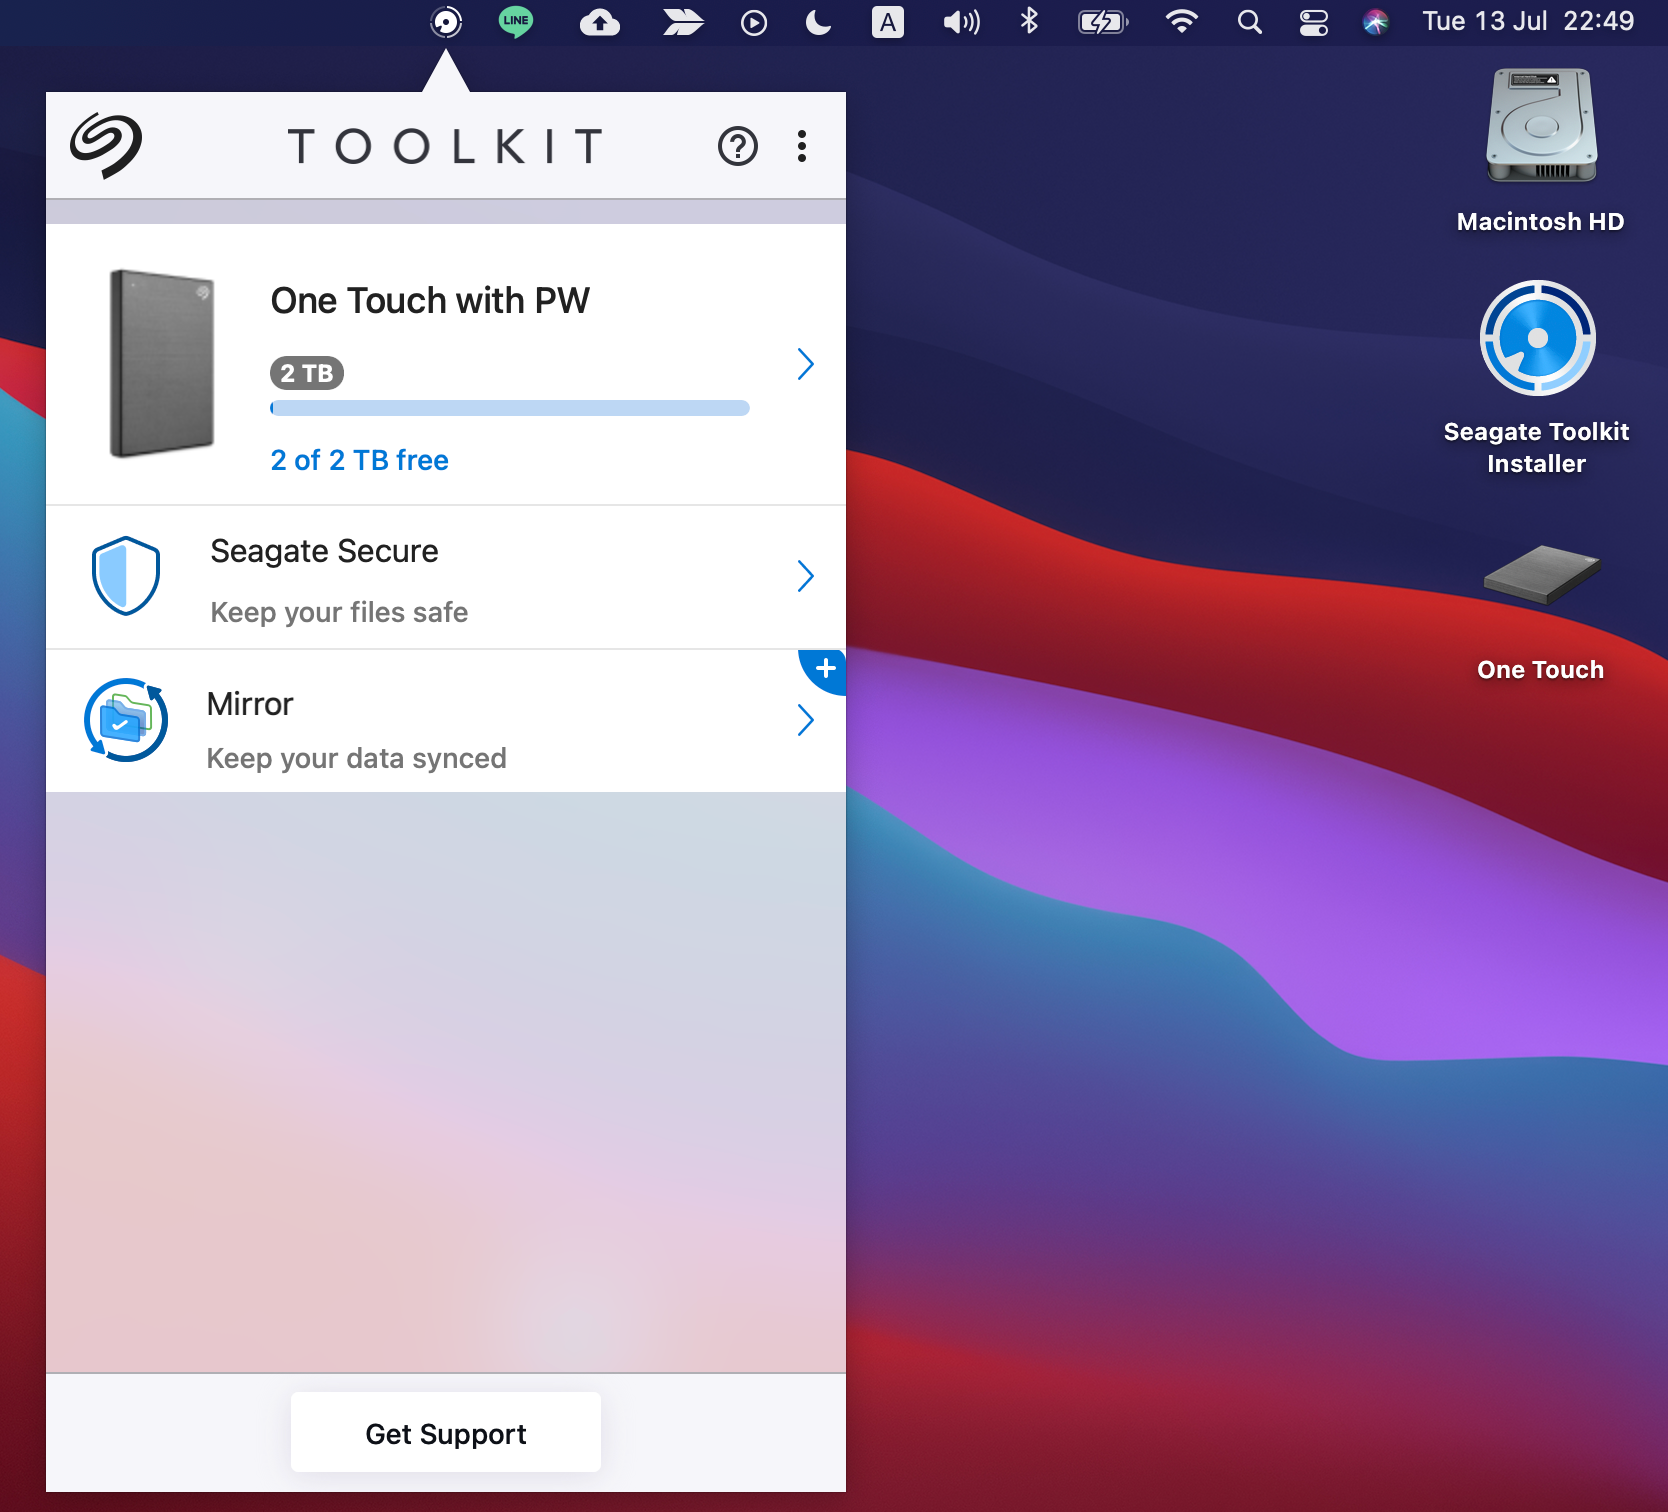Expand the Mirror activity chevron
The image size is (1668, 1512).
point(805,720)
